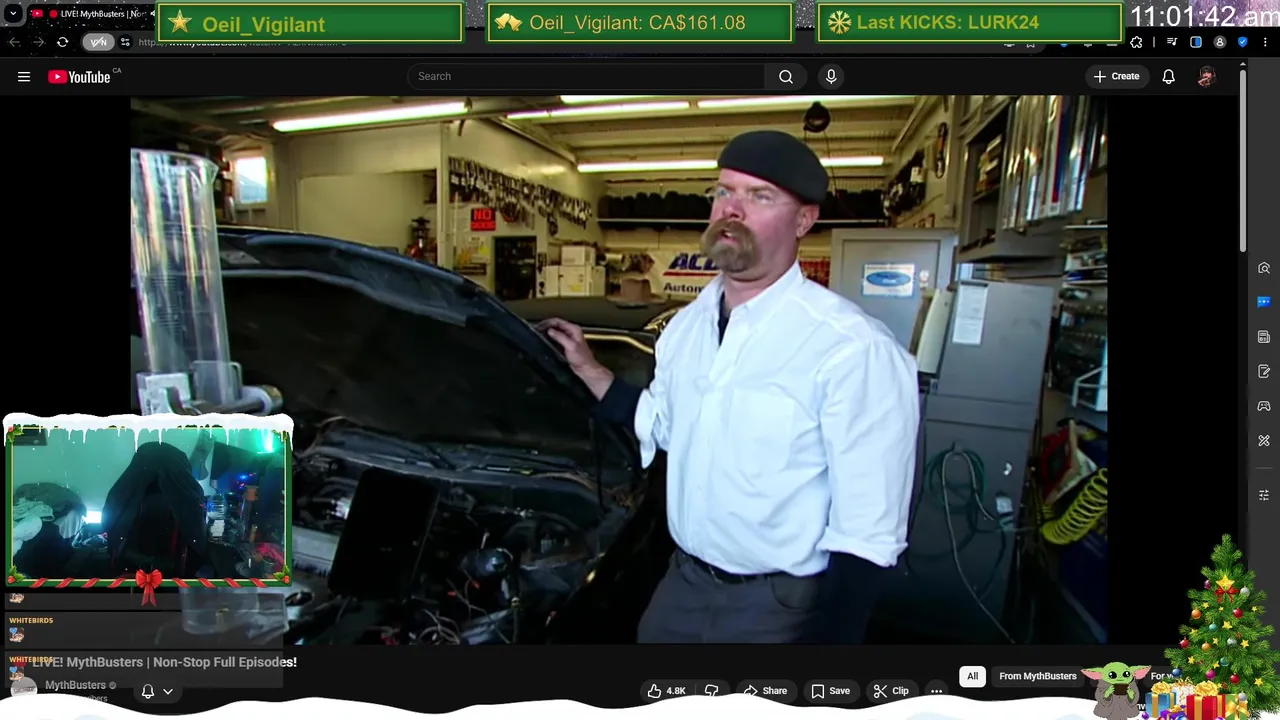Like the video with 4.8K likes
Image resolution: width=1280 pixels, height=720 pixels.
(x=666, y=691)
